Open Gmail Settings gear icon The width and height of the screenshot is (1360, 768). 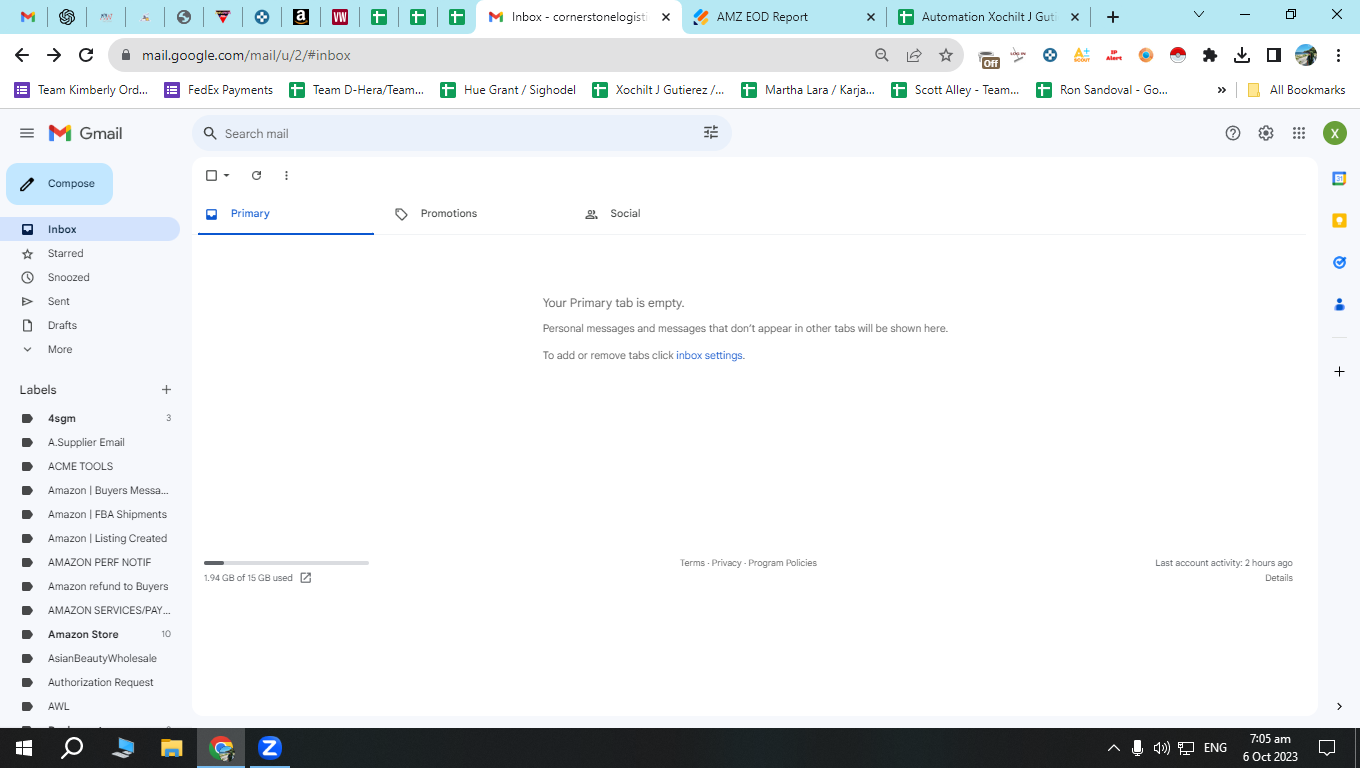pyautogui.click(x=1266, y=133)
